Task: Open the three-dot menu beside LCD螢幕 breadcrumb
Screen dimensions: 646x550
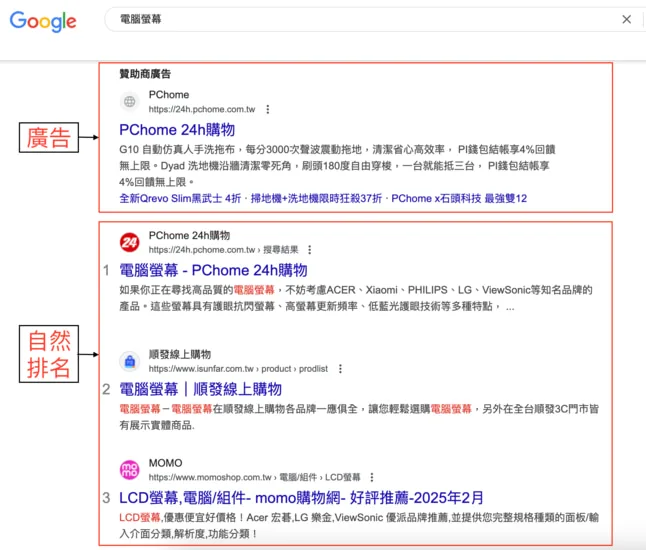Action: pos(372,477)
